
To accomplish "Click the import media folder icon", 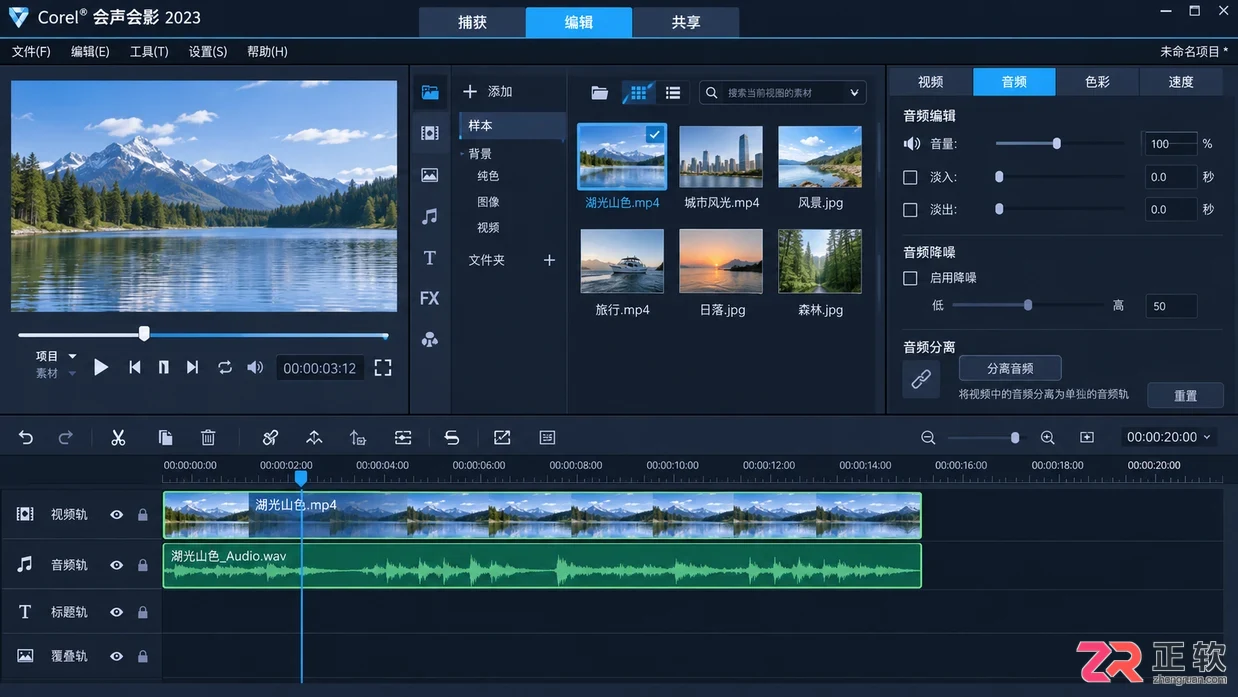I will pos(600,93).
